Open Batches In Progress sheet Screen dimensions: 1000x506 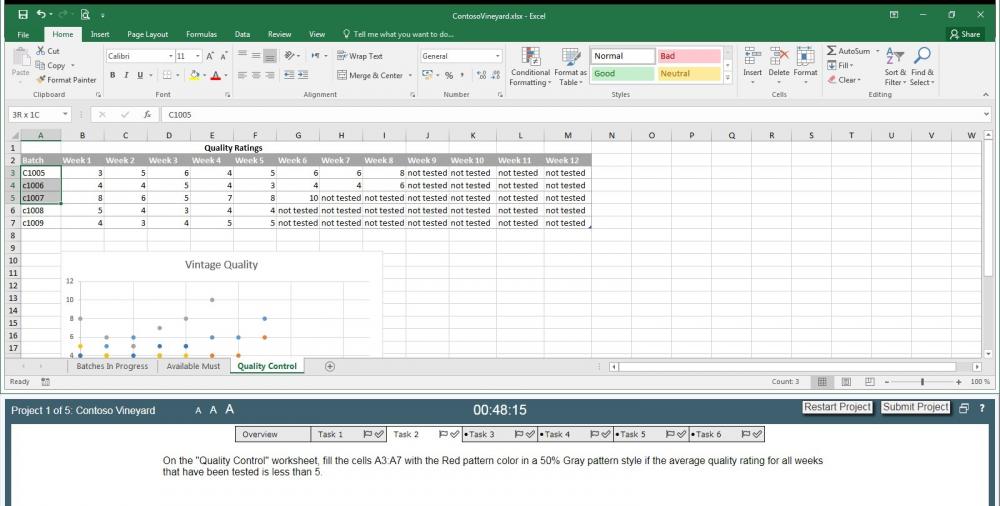[x=112, y=366]
